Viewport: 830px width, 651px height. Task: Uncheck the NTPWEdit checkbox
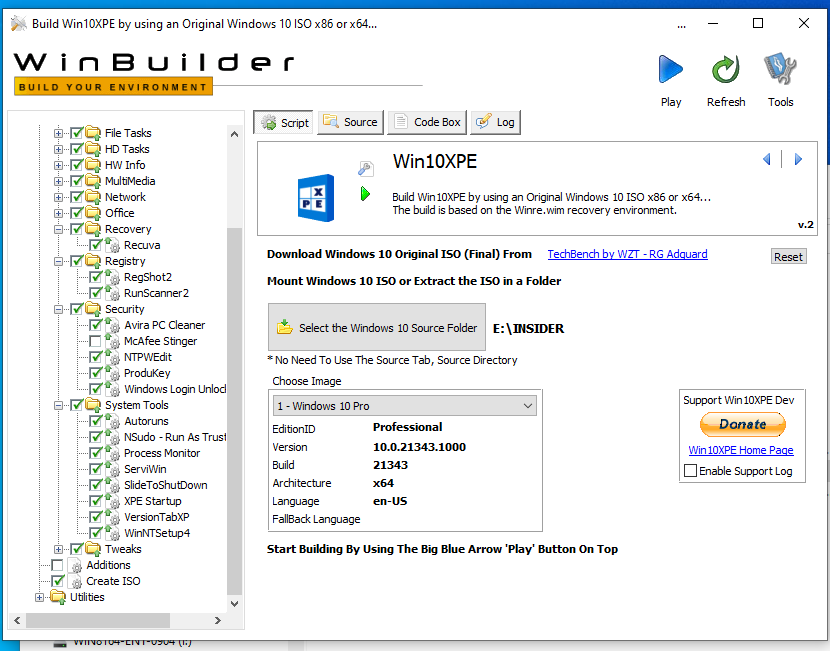(95, 357)
